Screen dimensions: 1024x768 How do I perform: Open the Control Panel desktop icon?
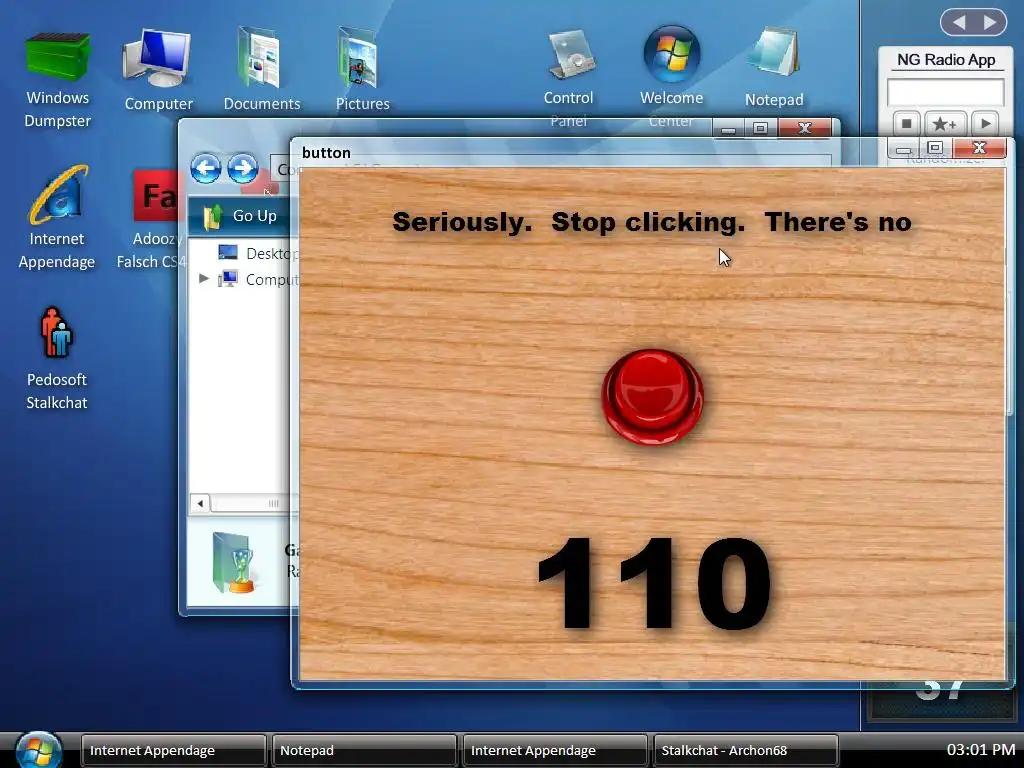[x=568, y=77]
